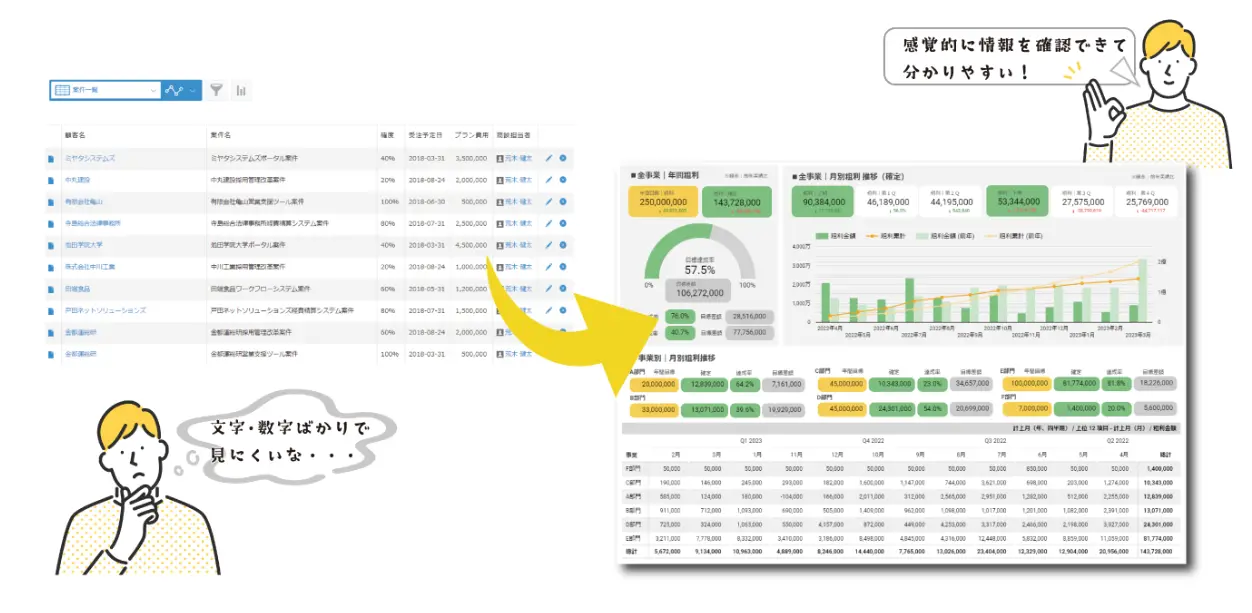This screenshot has width=1252, height=613.
Task: Click the green 76.0% achievement badge
Action: coord(681,316)
